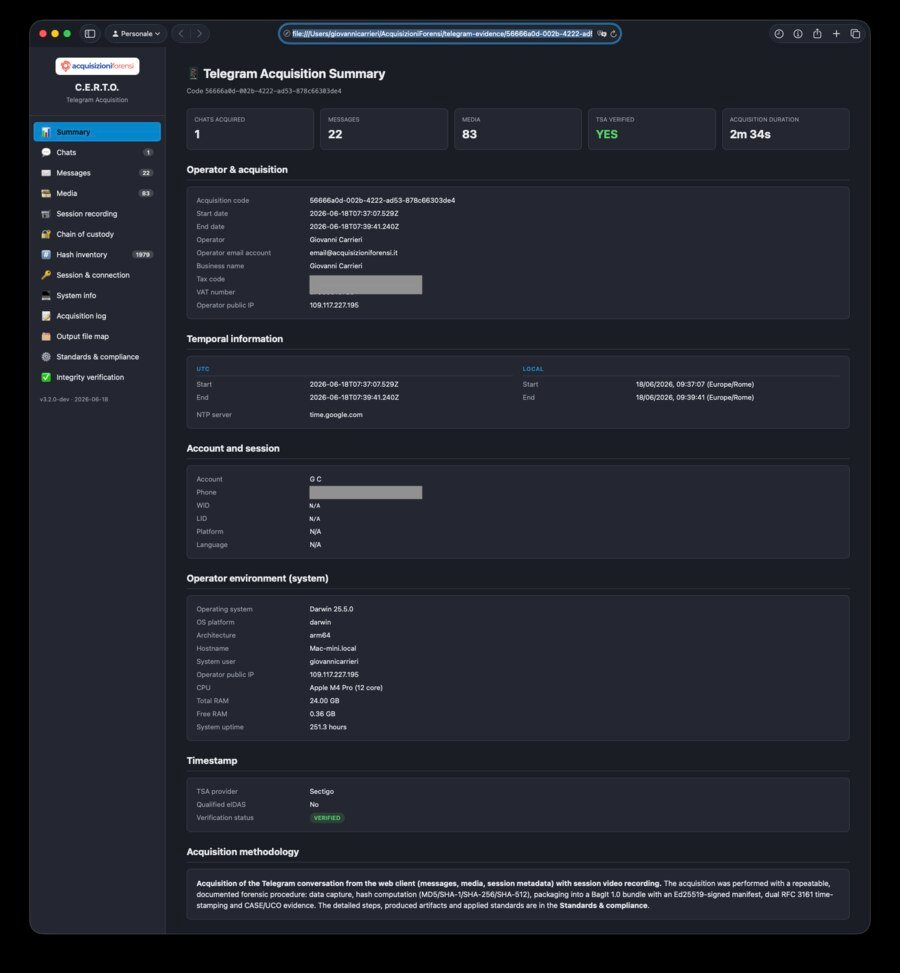Click the email@acquisizioniforensi.it value
900x973 pixels.
[x=354, y=253]
